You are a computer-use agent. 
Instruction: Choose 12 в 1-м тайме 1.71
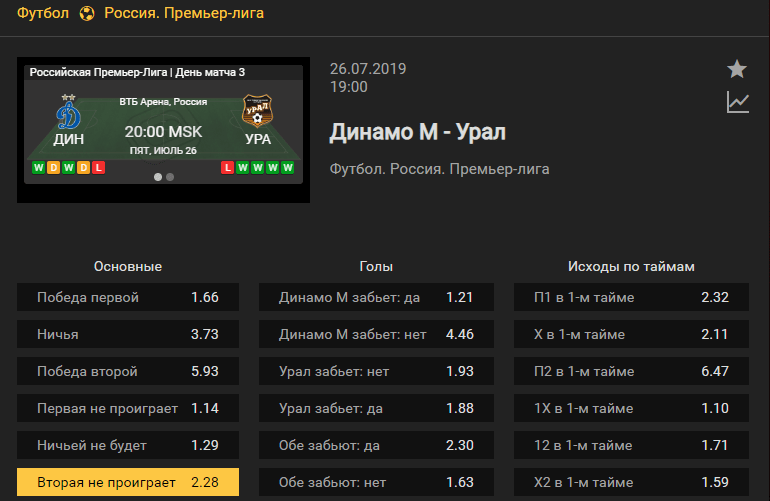[632, 445]
